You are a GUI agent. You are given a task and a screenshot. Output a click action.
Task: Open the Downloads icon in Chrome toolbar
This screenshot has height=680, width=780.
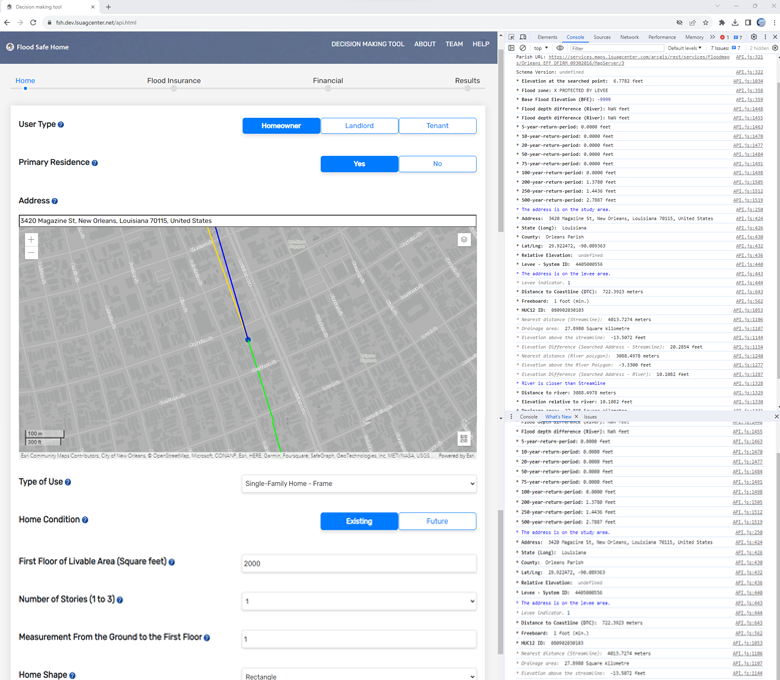pyautogui.click(x=735, y=22)
